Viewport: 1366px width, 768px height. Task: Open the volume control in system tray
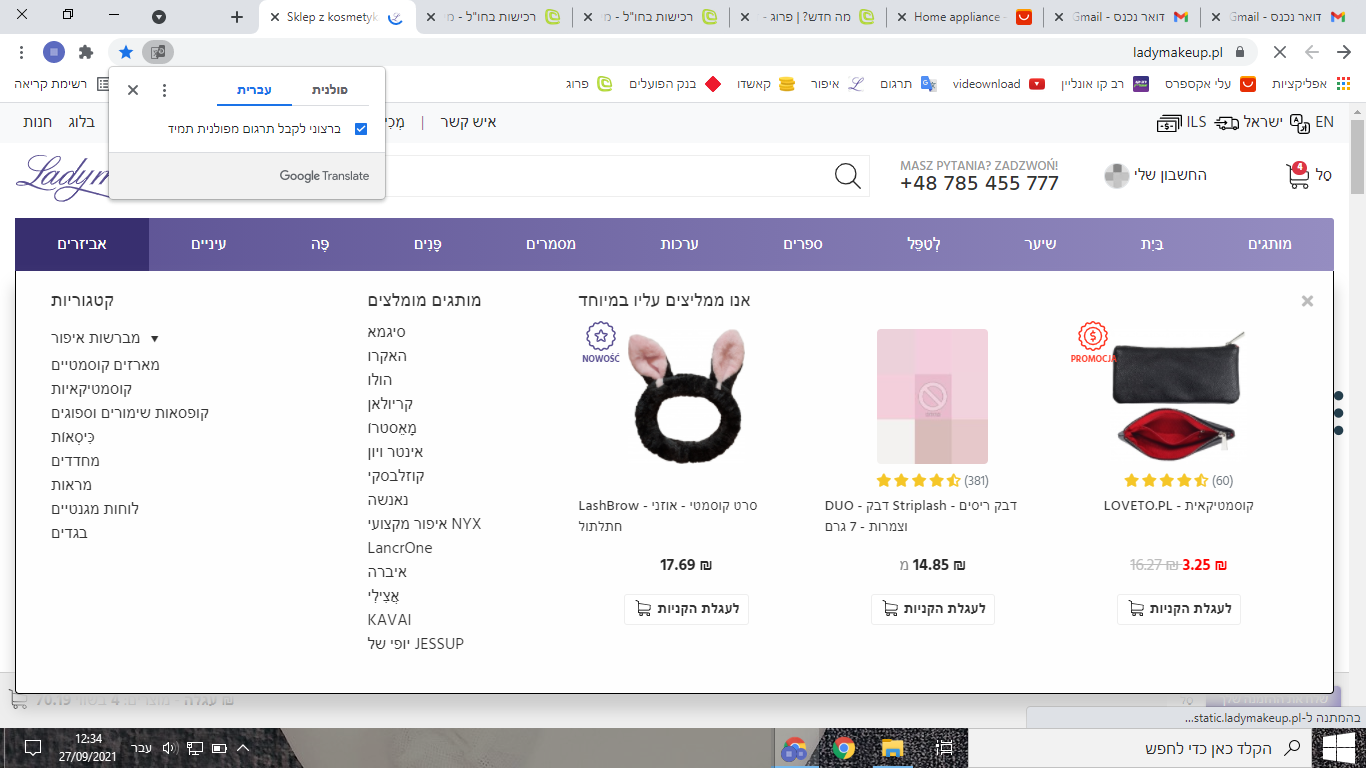168,748
